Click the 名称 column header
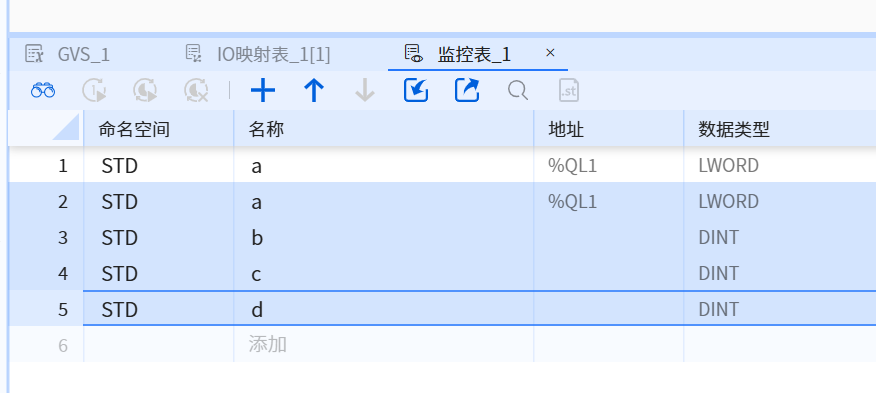 (384, 129)
